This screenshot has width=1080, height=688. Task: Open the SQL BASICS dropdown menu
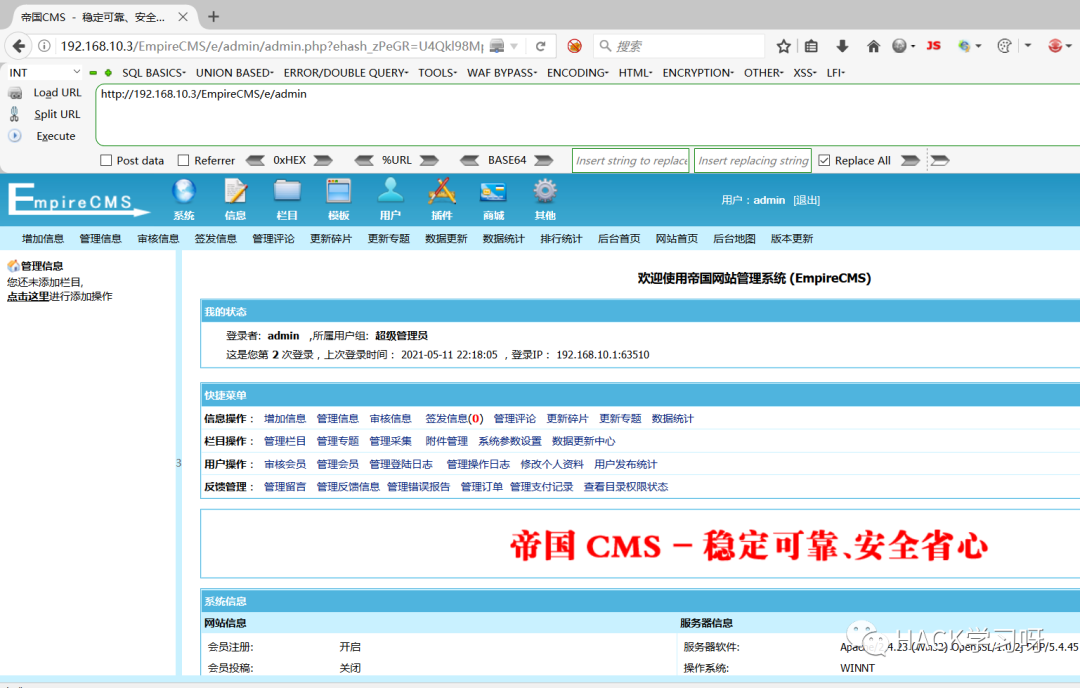154,72
